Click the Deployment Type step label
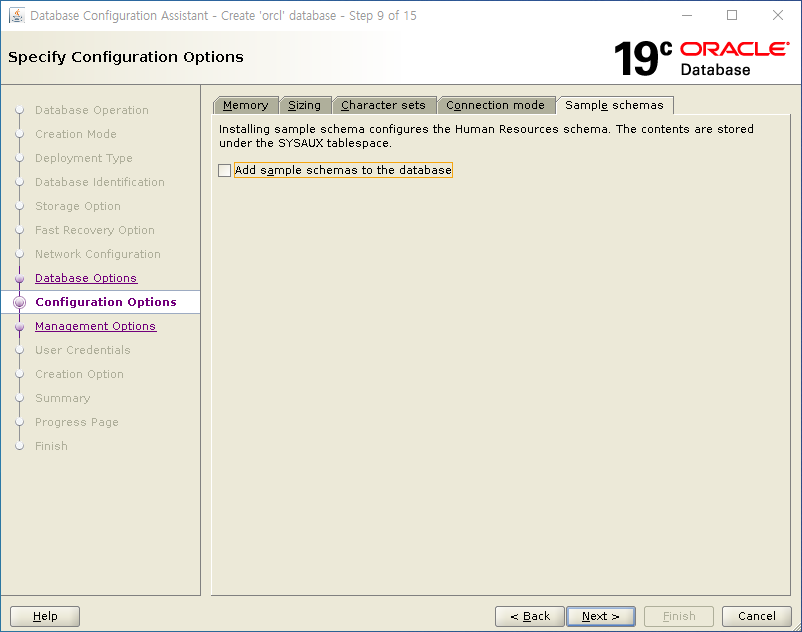The width and height of the screenshot is (802, 632). point(84,158)
